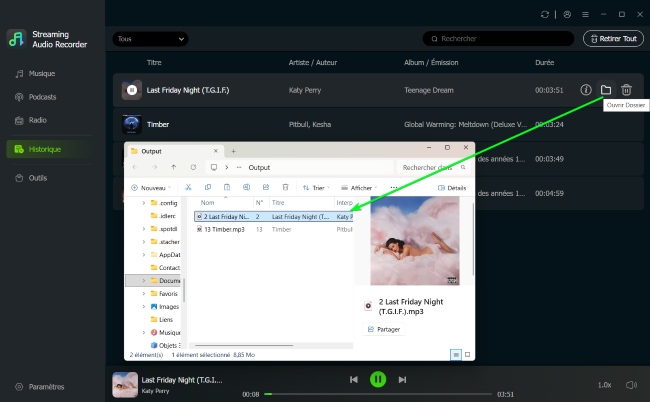Select the Liens folder in tree
Viewport: 650px width, 402px height.
pyautogui.click(x=162, y=320)
